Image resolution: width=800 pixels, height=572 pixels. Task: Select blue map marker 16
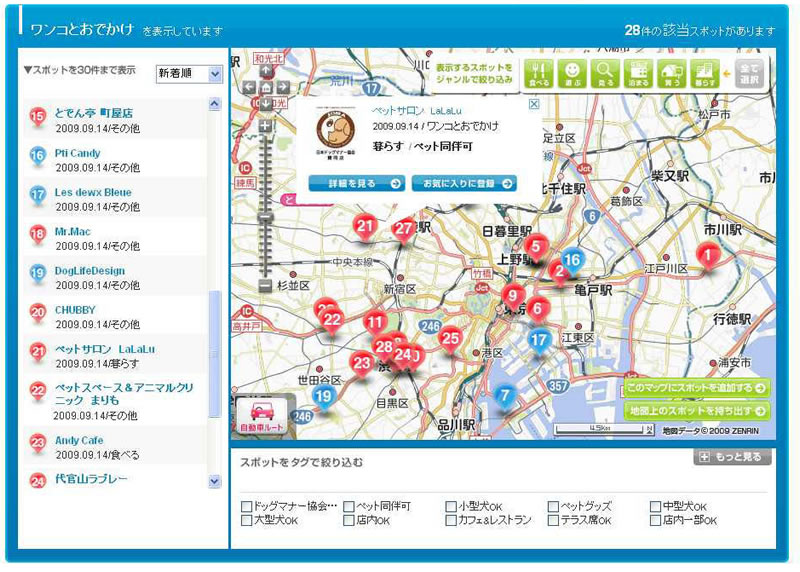point(571,261)
